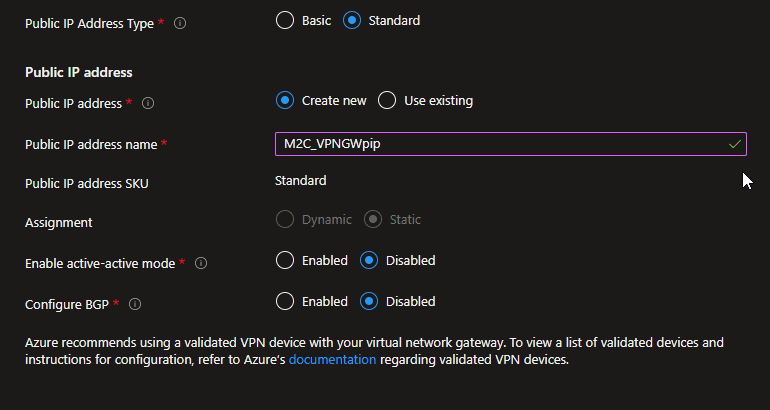Click info icon next to active-active mode
770x410 pixels.
(x=201, y=263)
